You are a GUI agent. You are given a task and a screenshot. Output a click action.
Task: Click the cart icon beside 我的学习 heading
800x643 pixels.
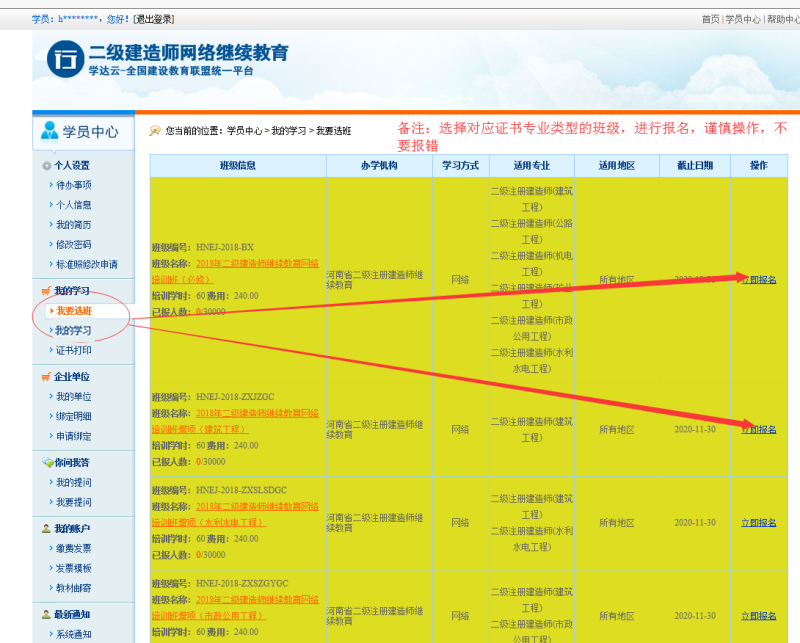pos(46,291)
